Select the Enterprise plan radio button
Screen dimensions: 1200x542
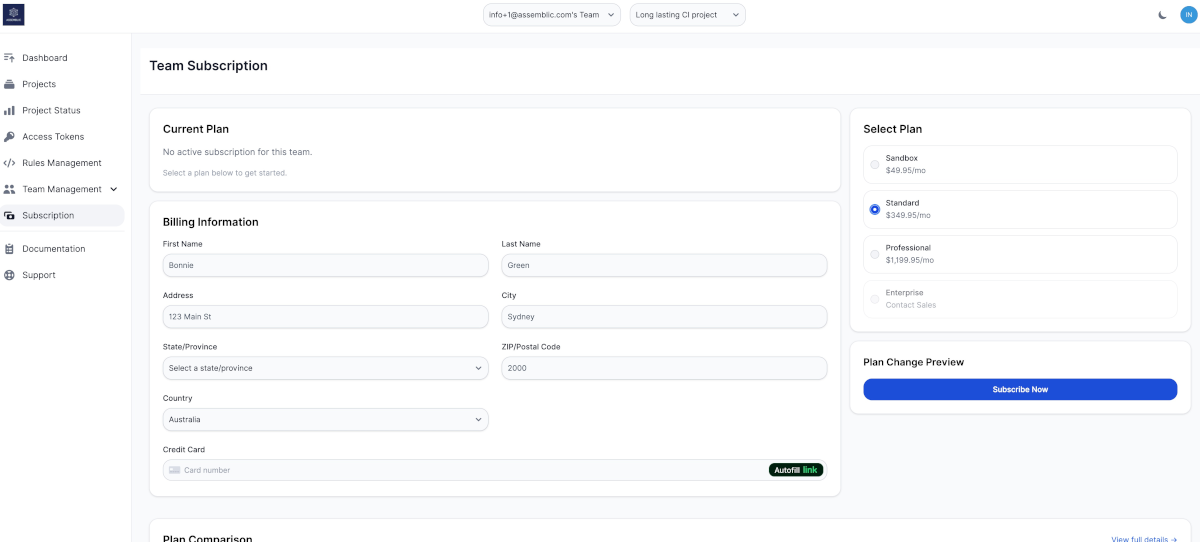click(x=875, y=299)
